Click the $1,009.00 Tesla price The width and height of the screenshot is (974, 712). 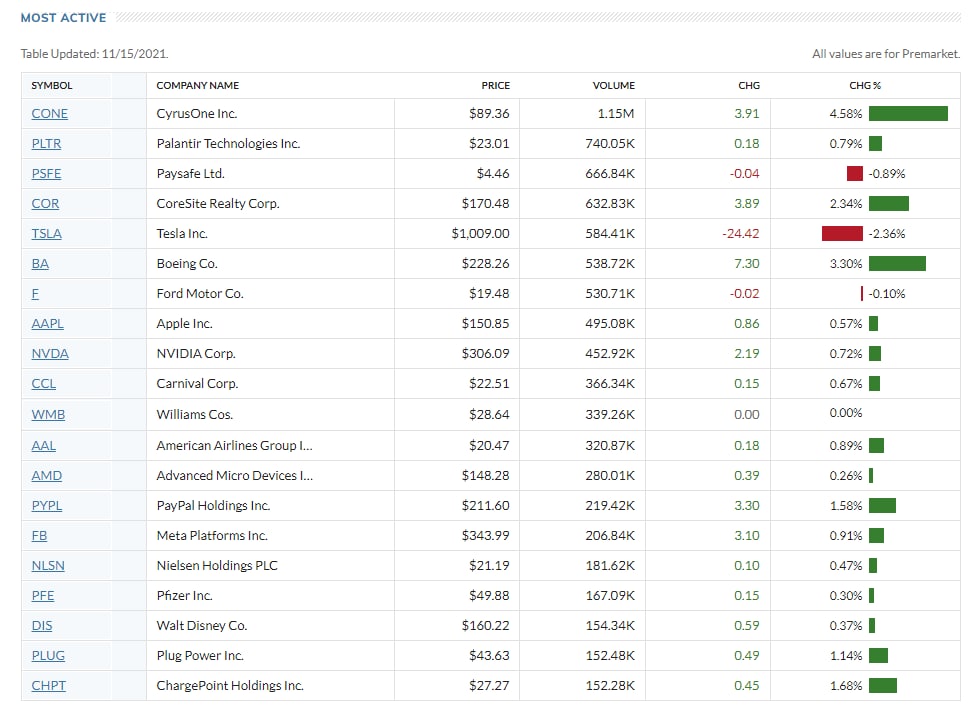[480, 234]
